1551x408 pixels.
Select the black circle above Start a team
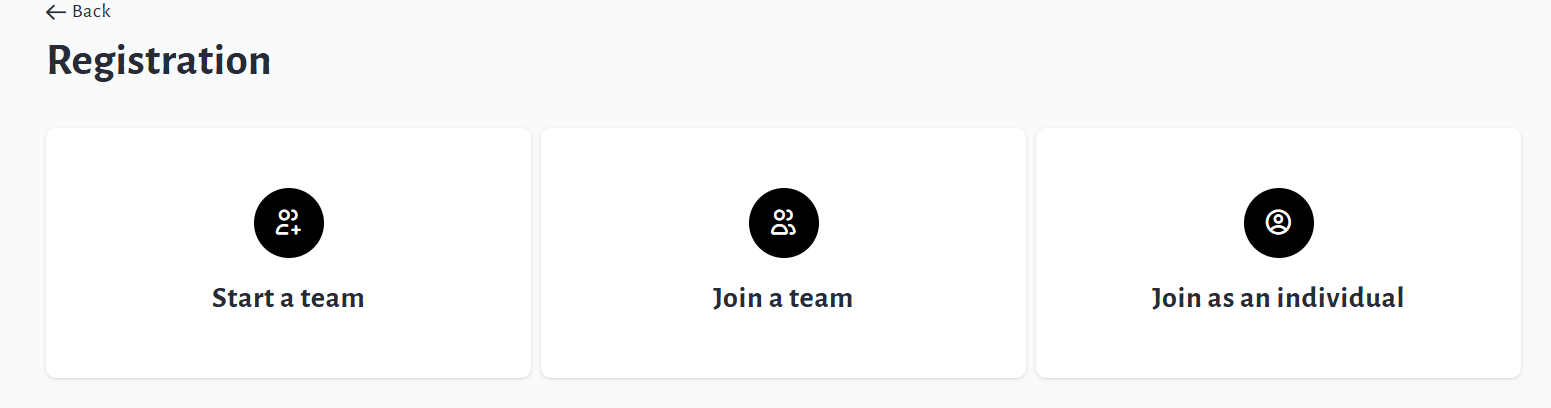[x=289, y=223]
